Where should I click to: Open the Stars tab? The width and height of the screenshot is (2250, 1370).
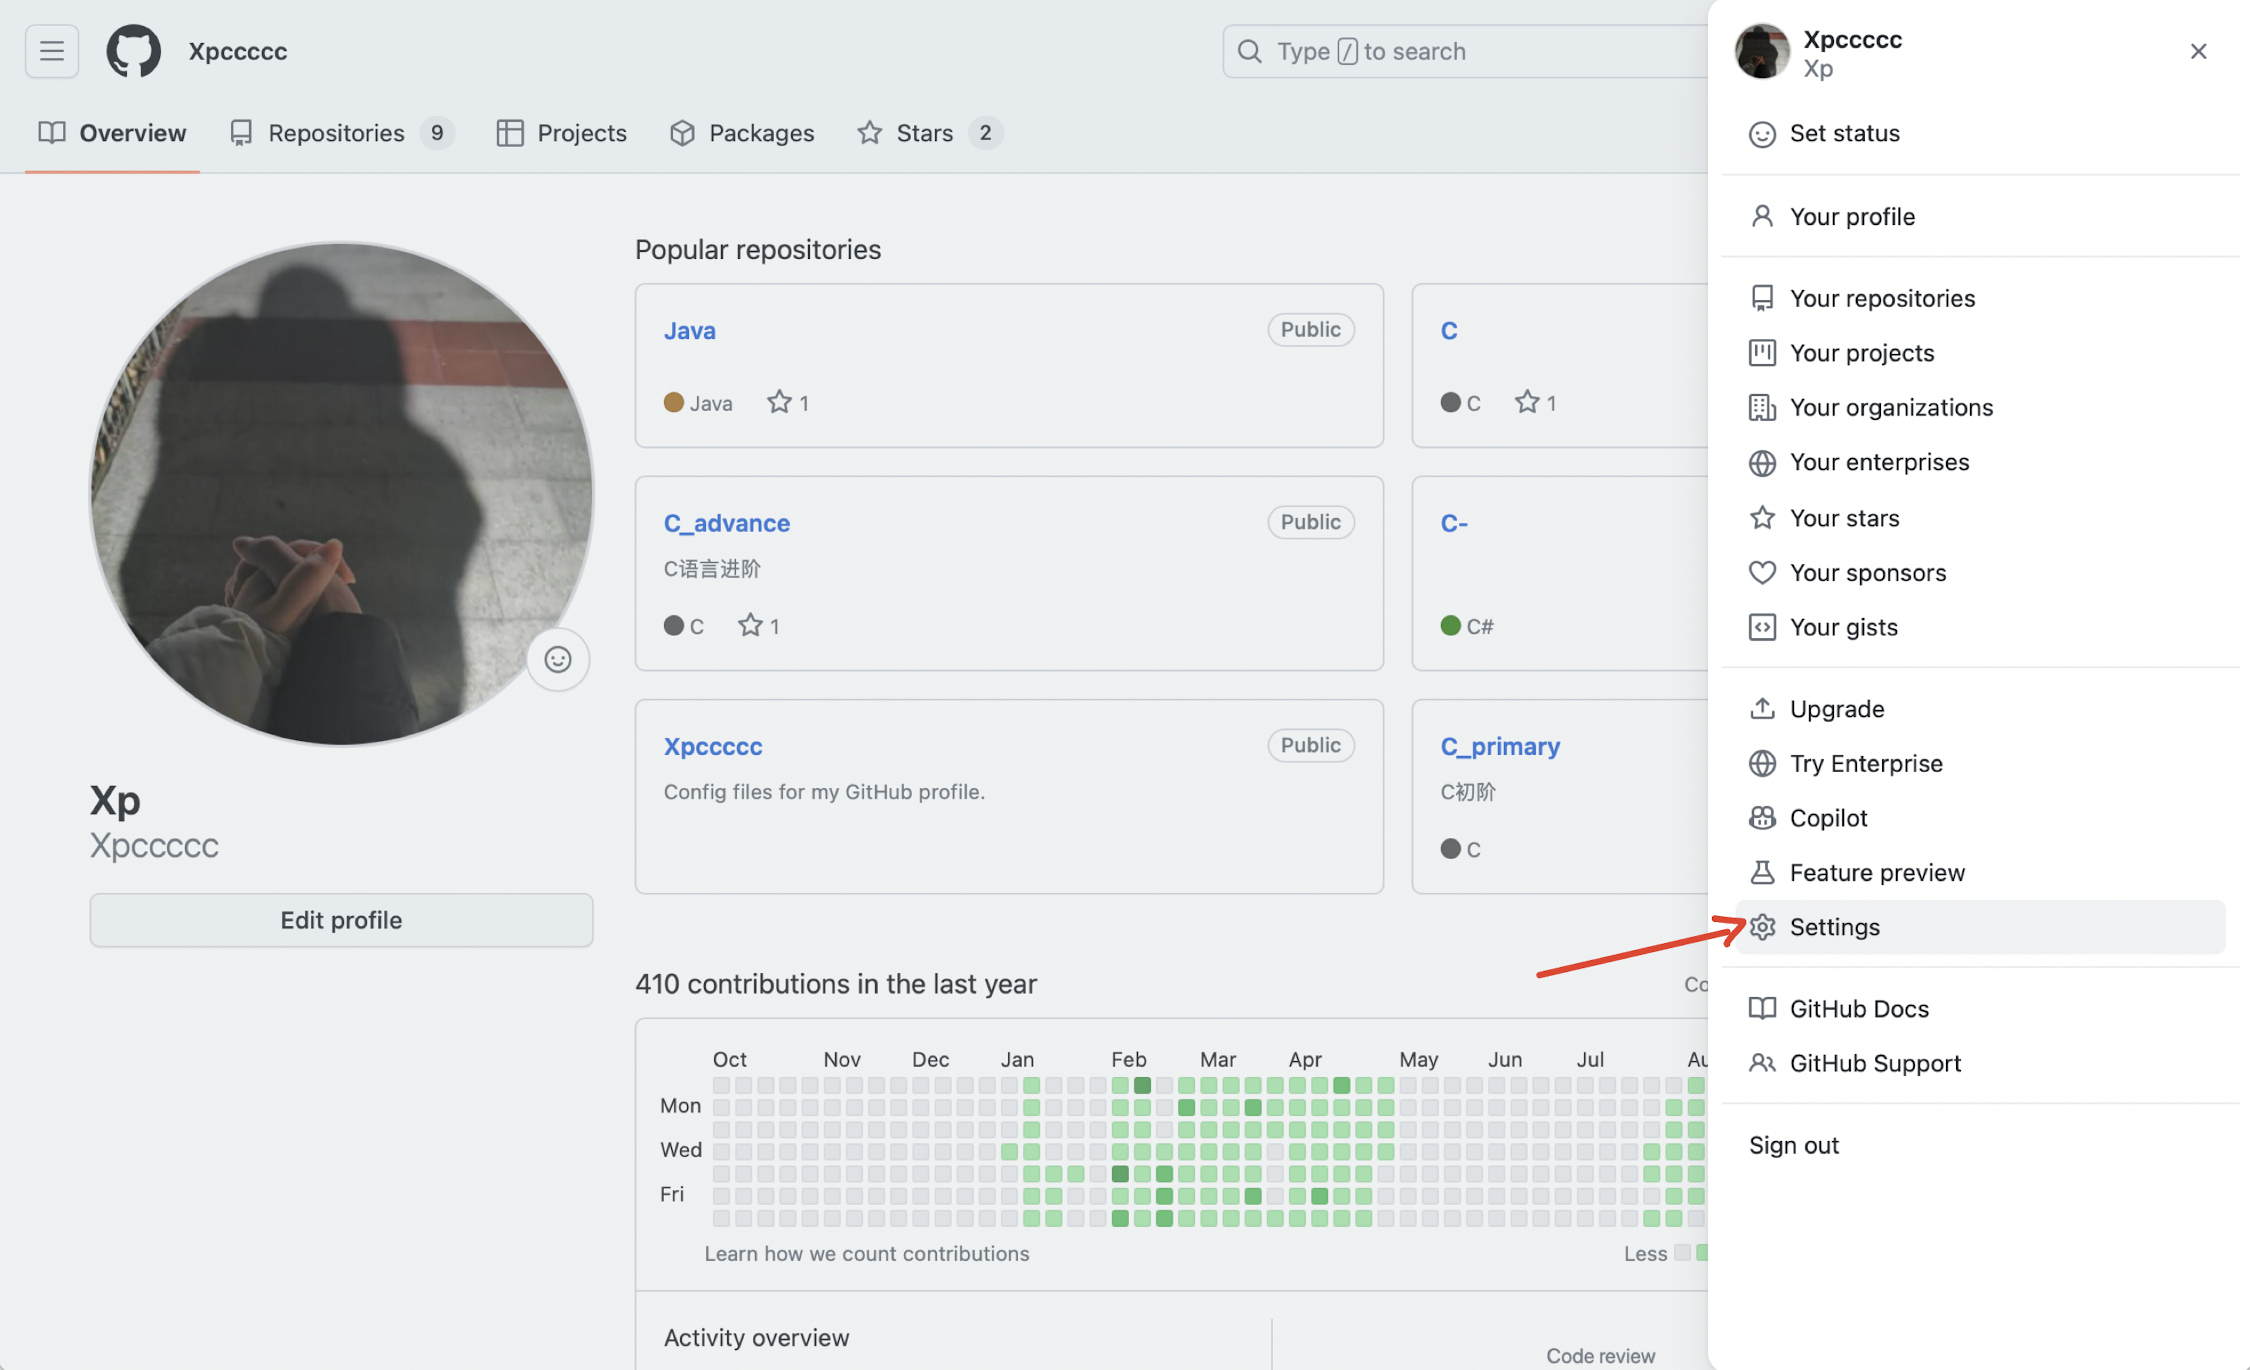[x=924, y=133]
